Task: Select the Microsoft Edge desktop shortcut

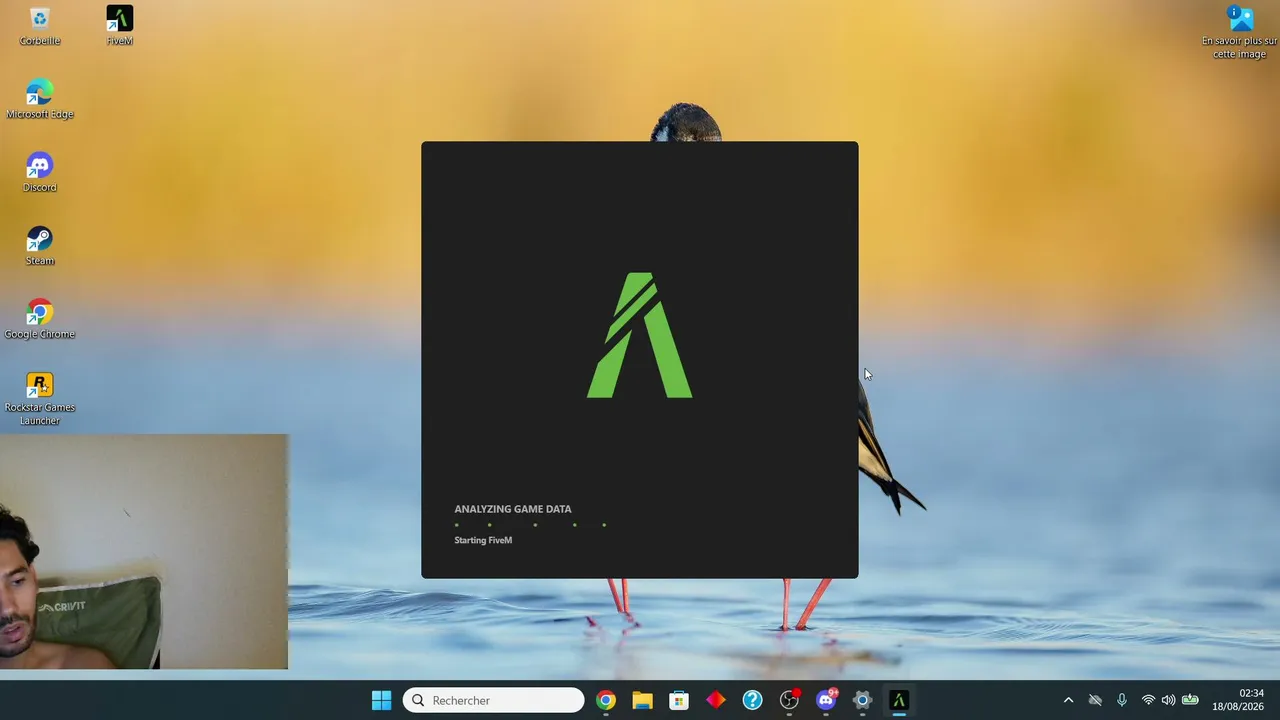Action: 40,99
